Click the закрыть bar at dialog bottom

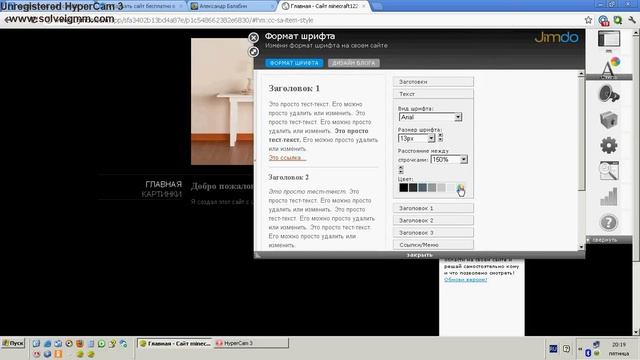419,255
